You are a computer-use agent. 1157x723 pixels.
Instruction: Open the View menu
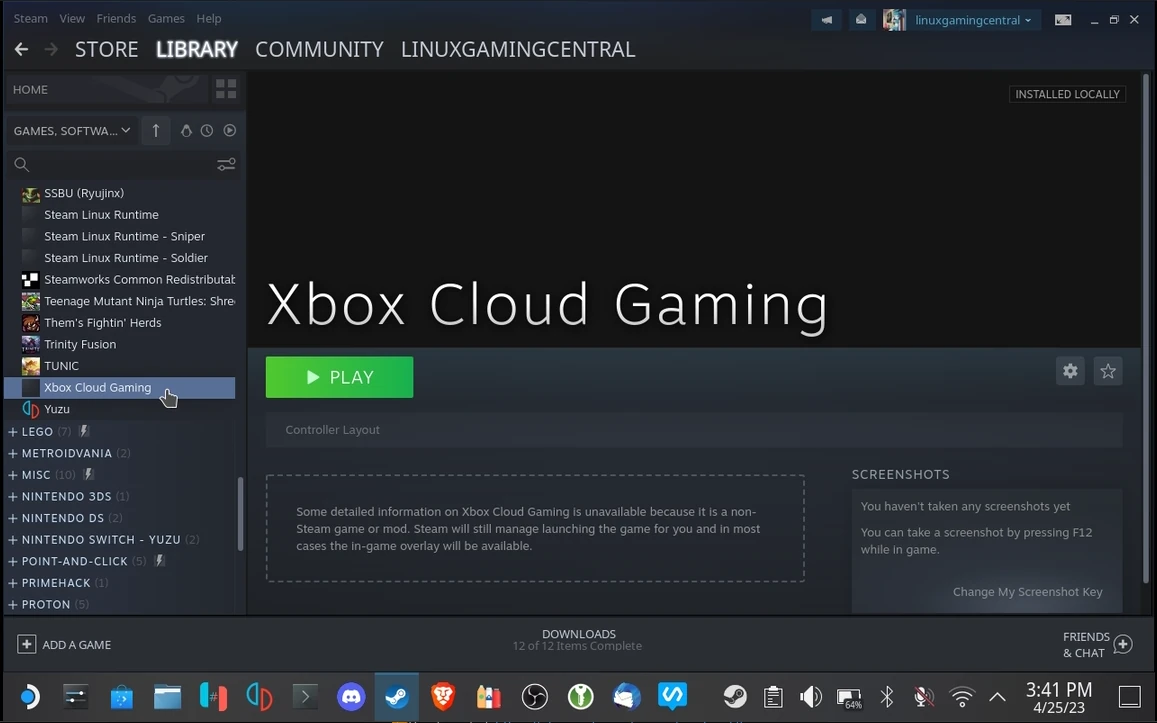(x=72, y=18)
